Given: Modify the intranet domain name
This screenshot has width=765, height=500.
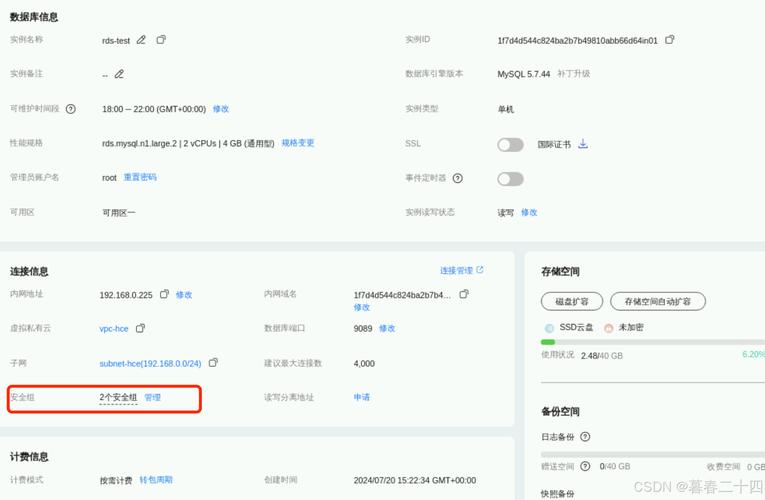Looking at the screenshot, I should click(362, 307).
